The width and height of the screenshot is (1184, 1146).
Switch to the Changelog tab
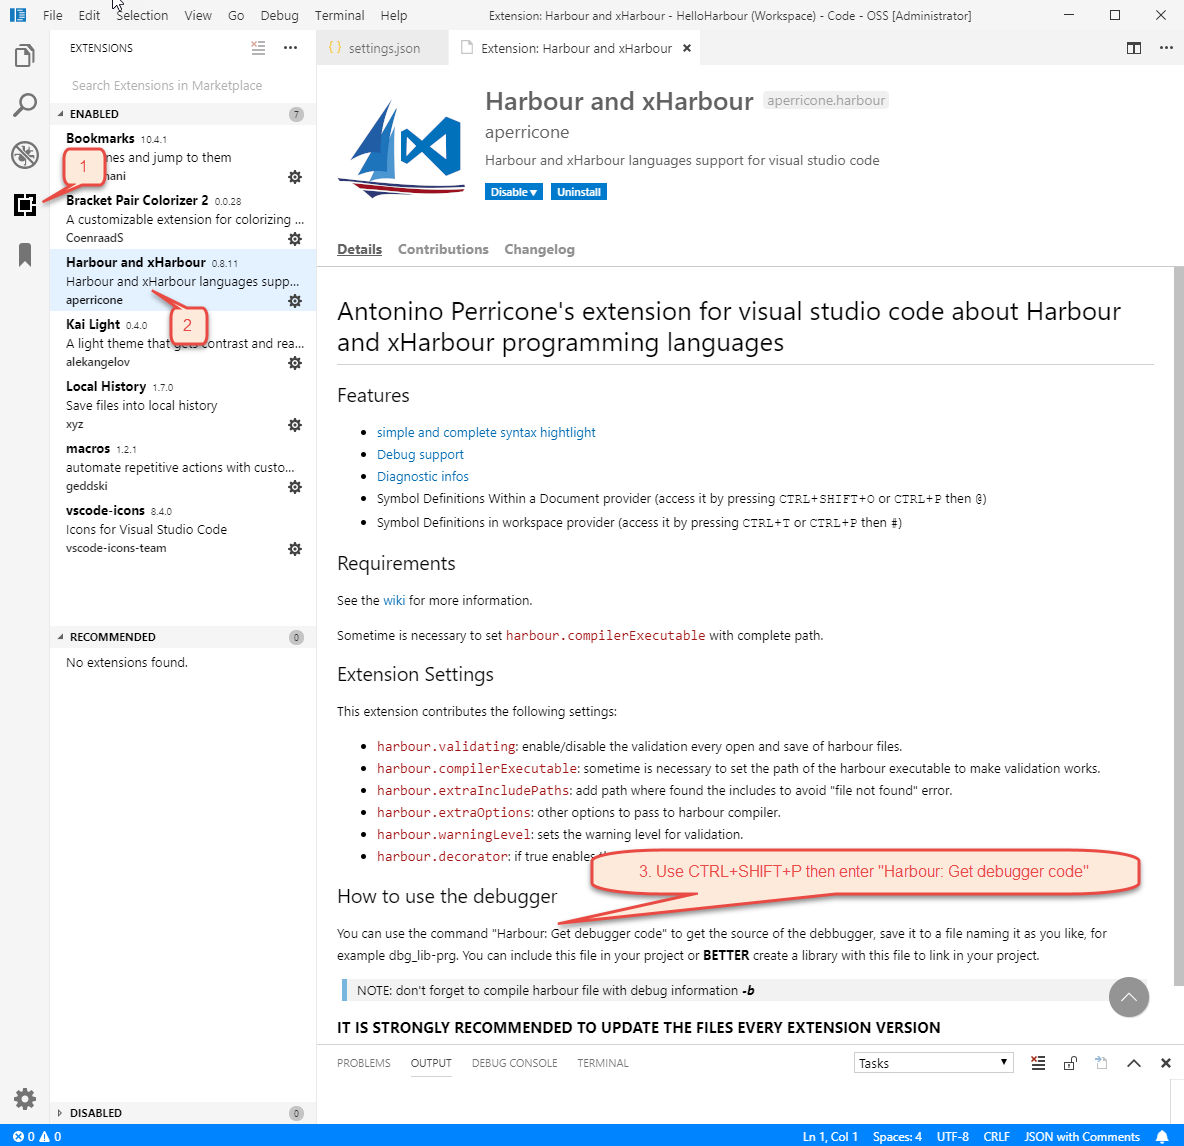click(x=539, y=250)
